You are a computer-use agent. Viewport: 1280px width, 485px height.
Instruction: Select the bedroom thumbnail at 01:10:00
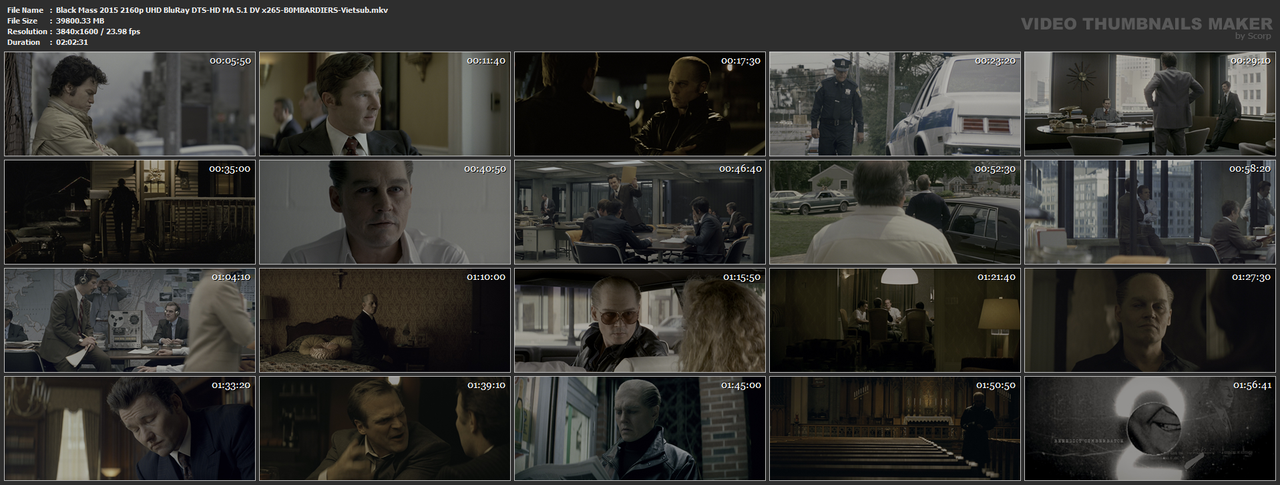pyautogui.click(x=385, y=320)
